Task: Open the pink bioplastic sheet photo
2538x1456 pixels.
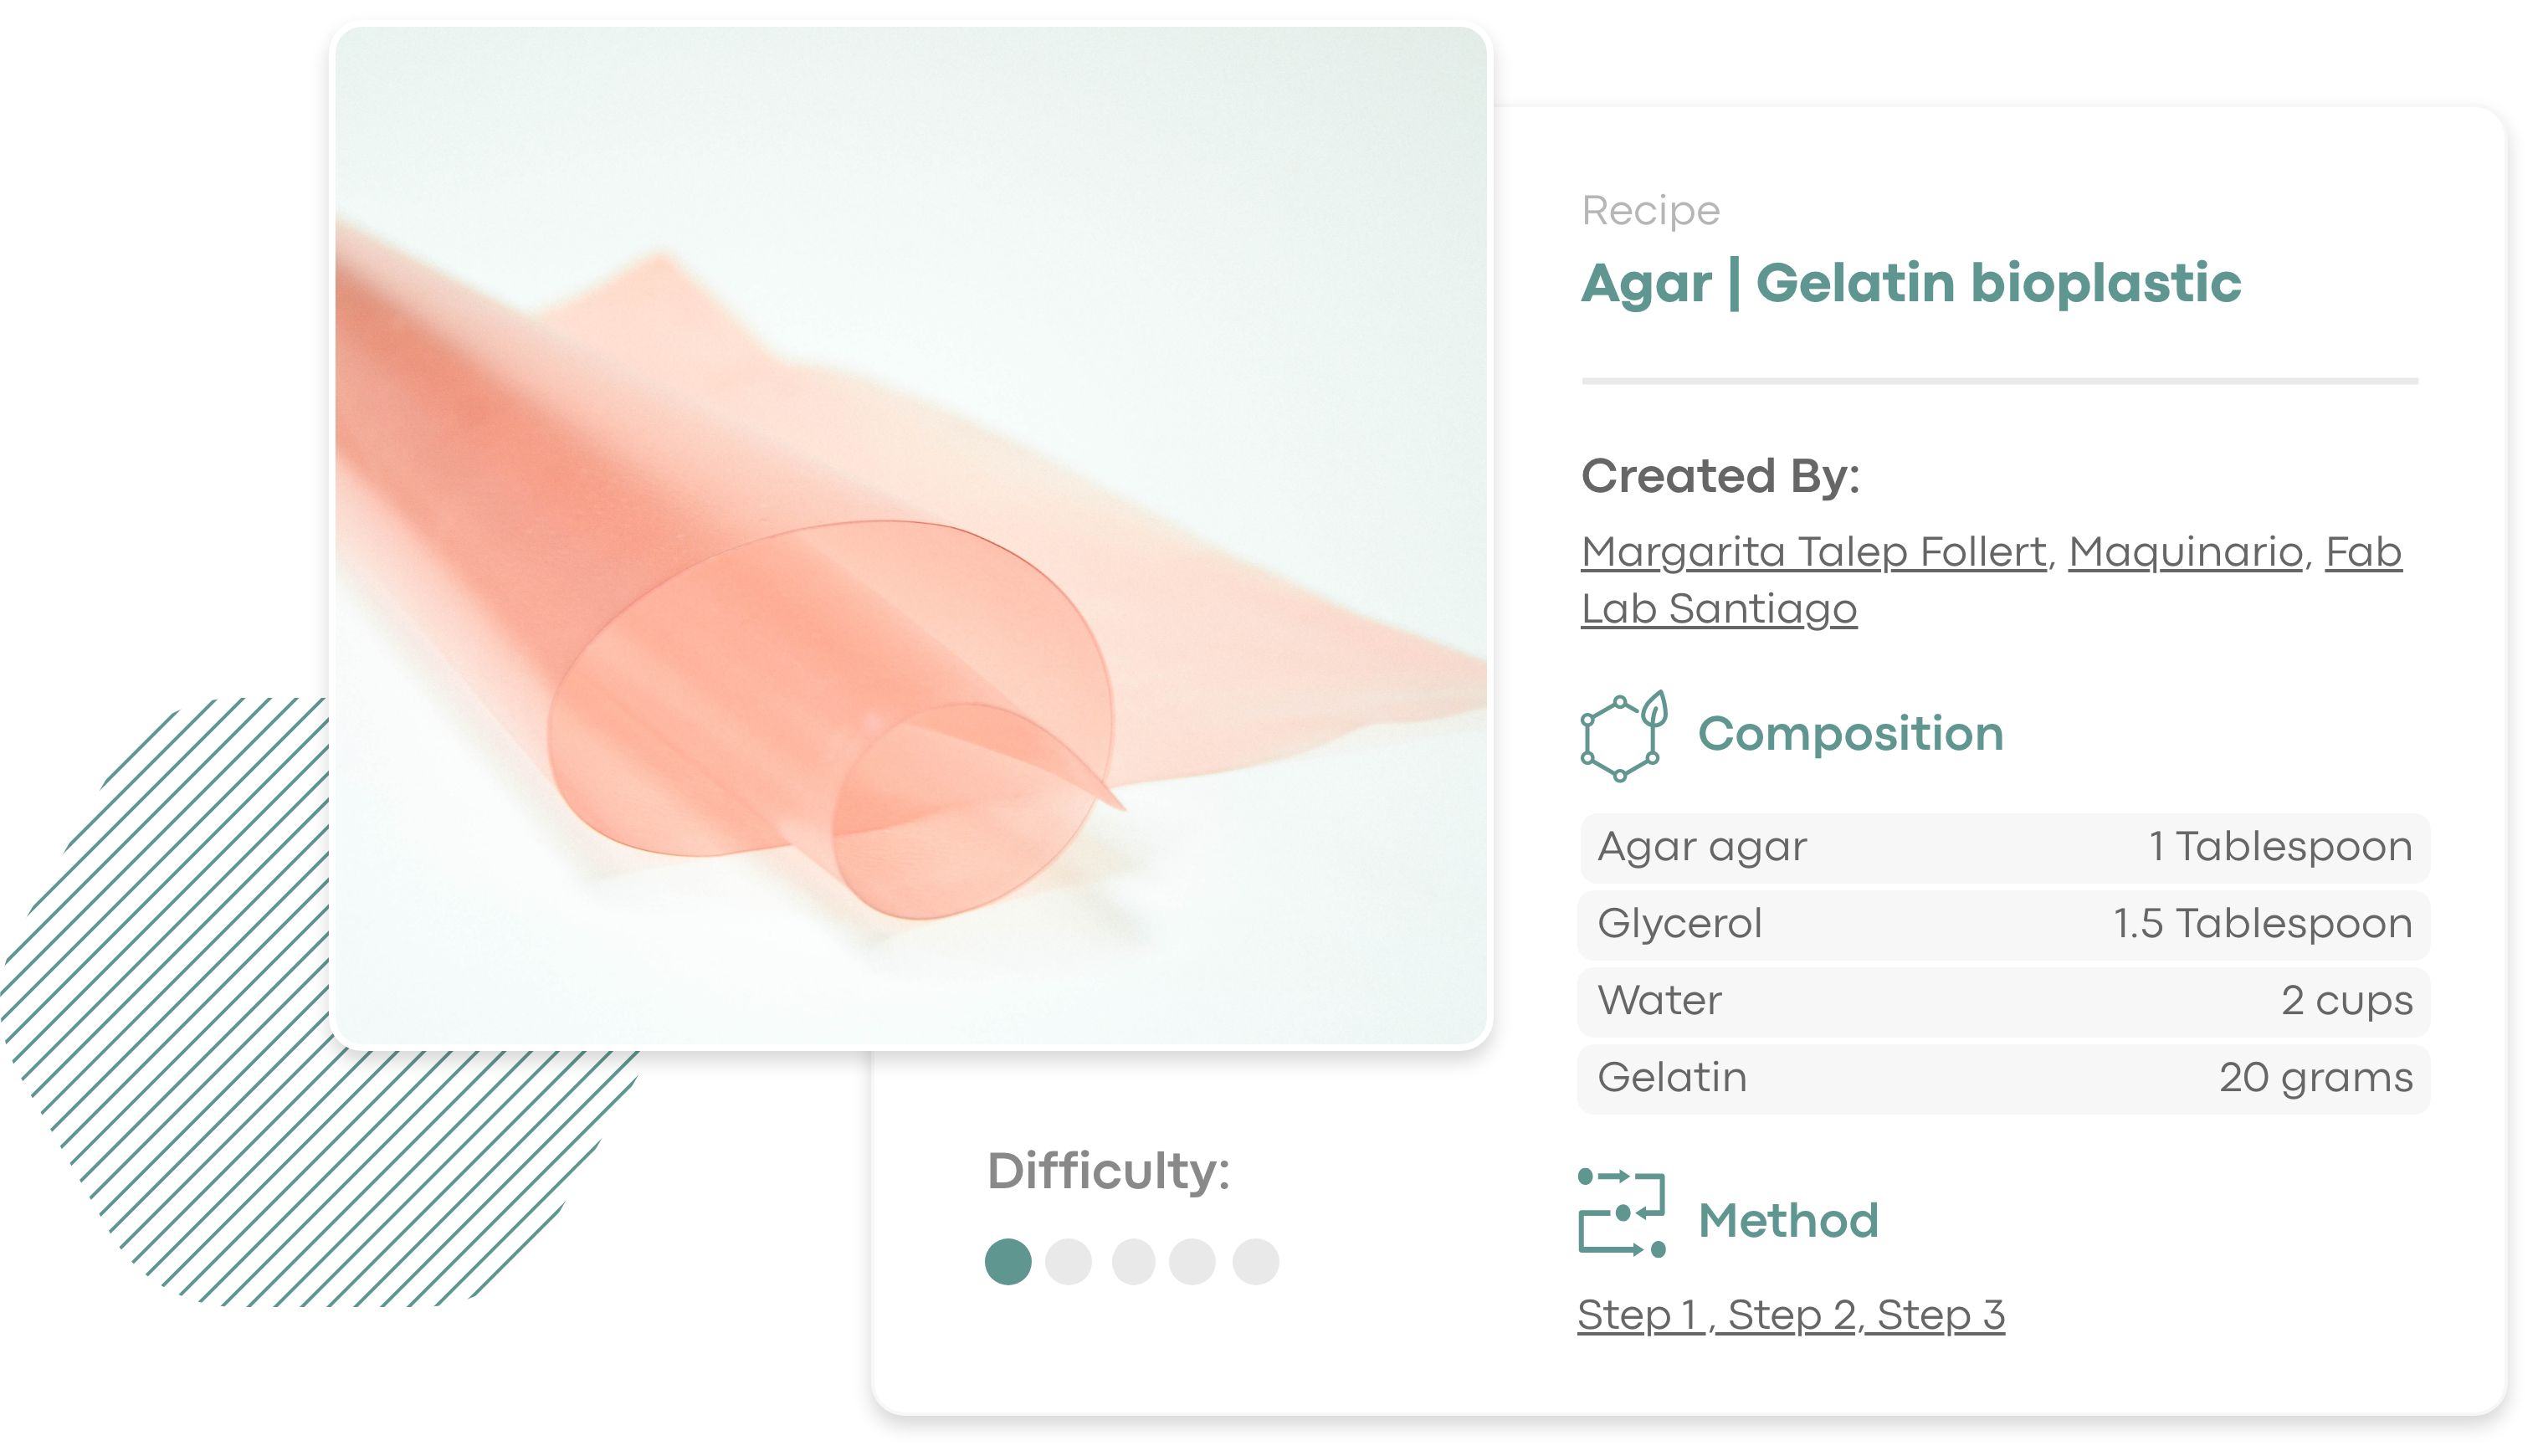Action: (910, 535)
